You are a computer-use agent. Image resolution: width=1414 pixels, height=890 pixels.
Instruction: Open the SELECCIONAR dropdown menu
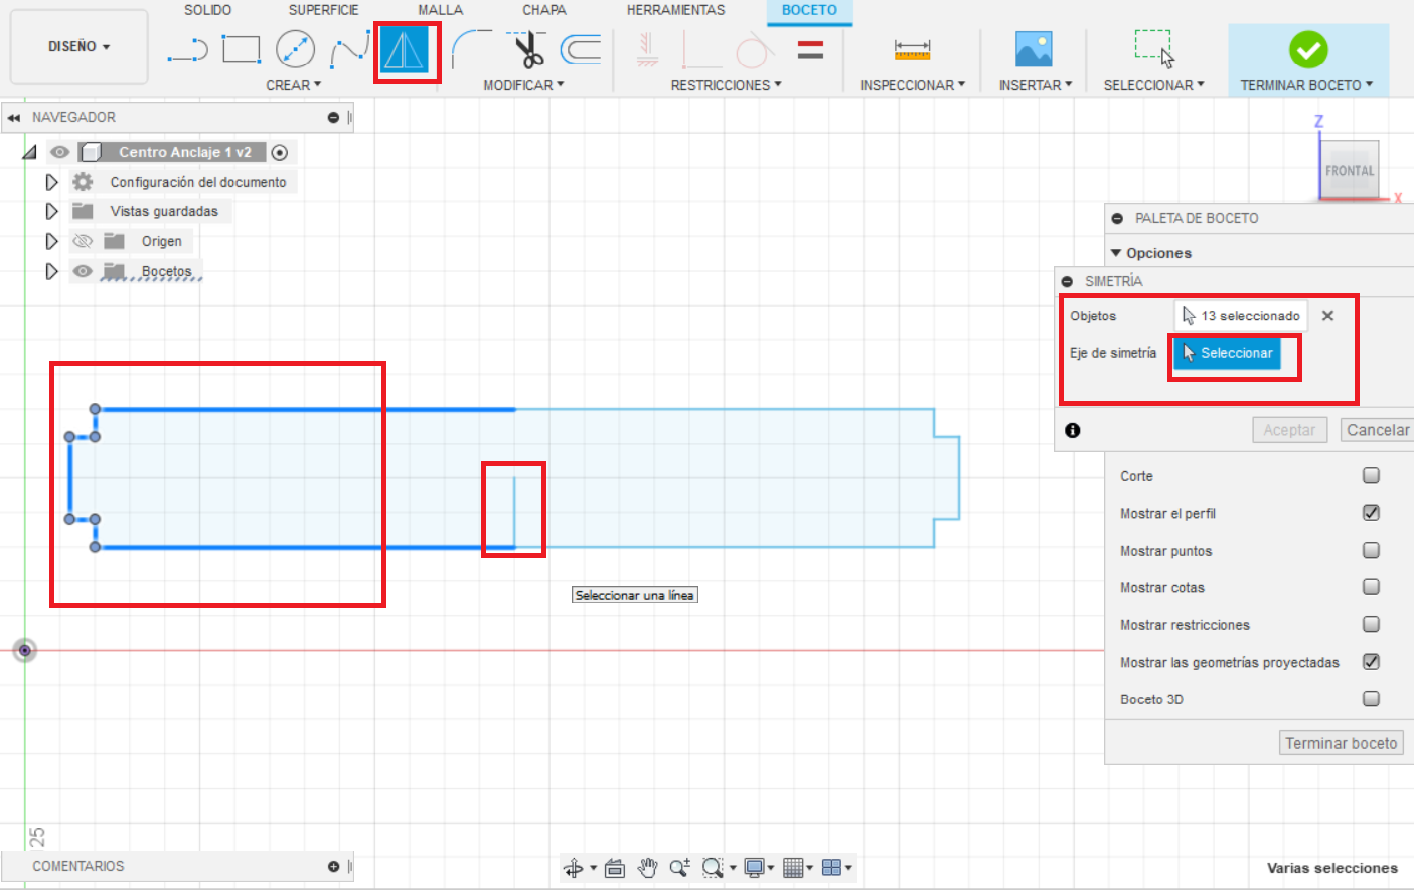(x=1154, y=85)
